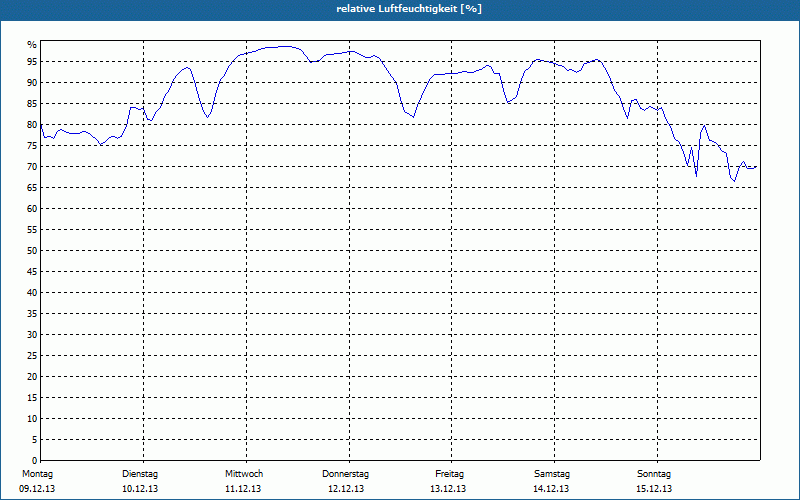Click the date '13.12.13'
This screenshot has width=800, height=500.
tap(448, 489)
